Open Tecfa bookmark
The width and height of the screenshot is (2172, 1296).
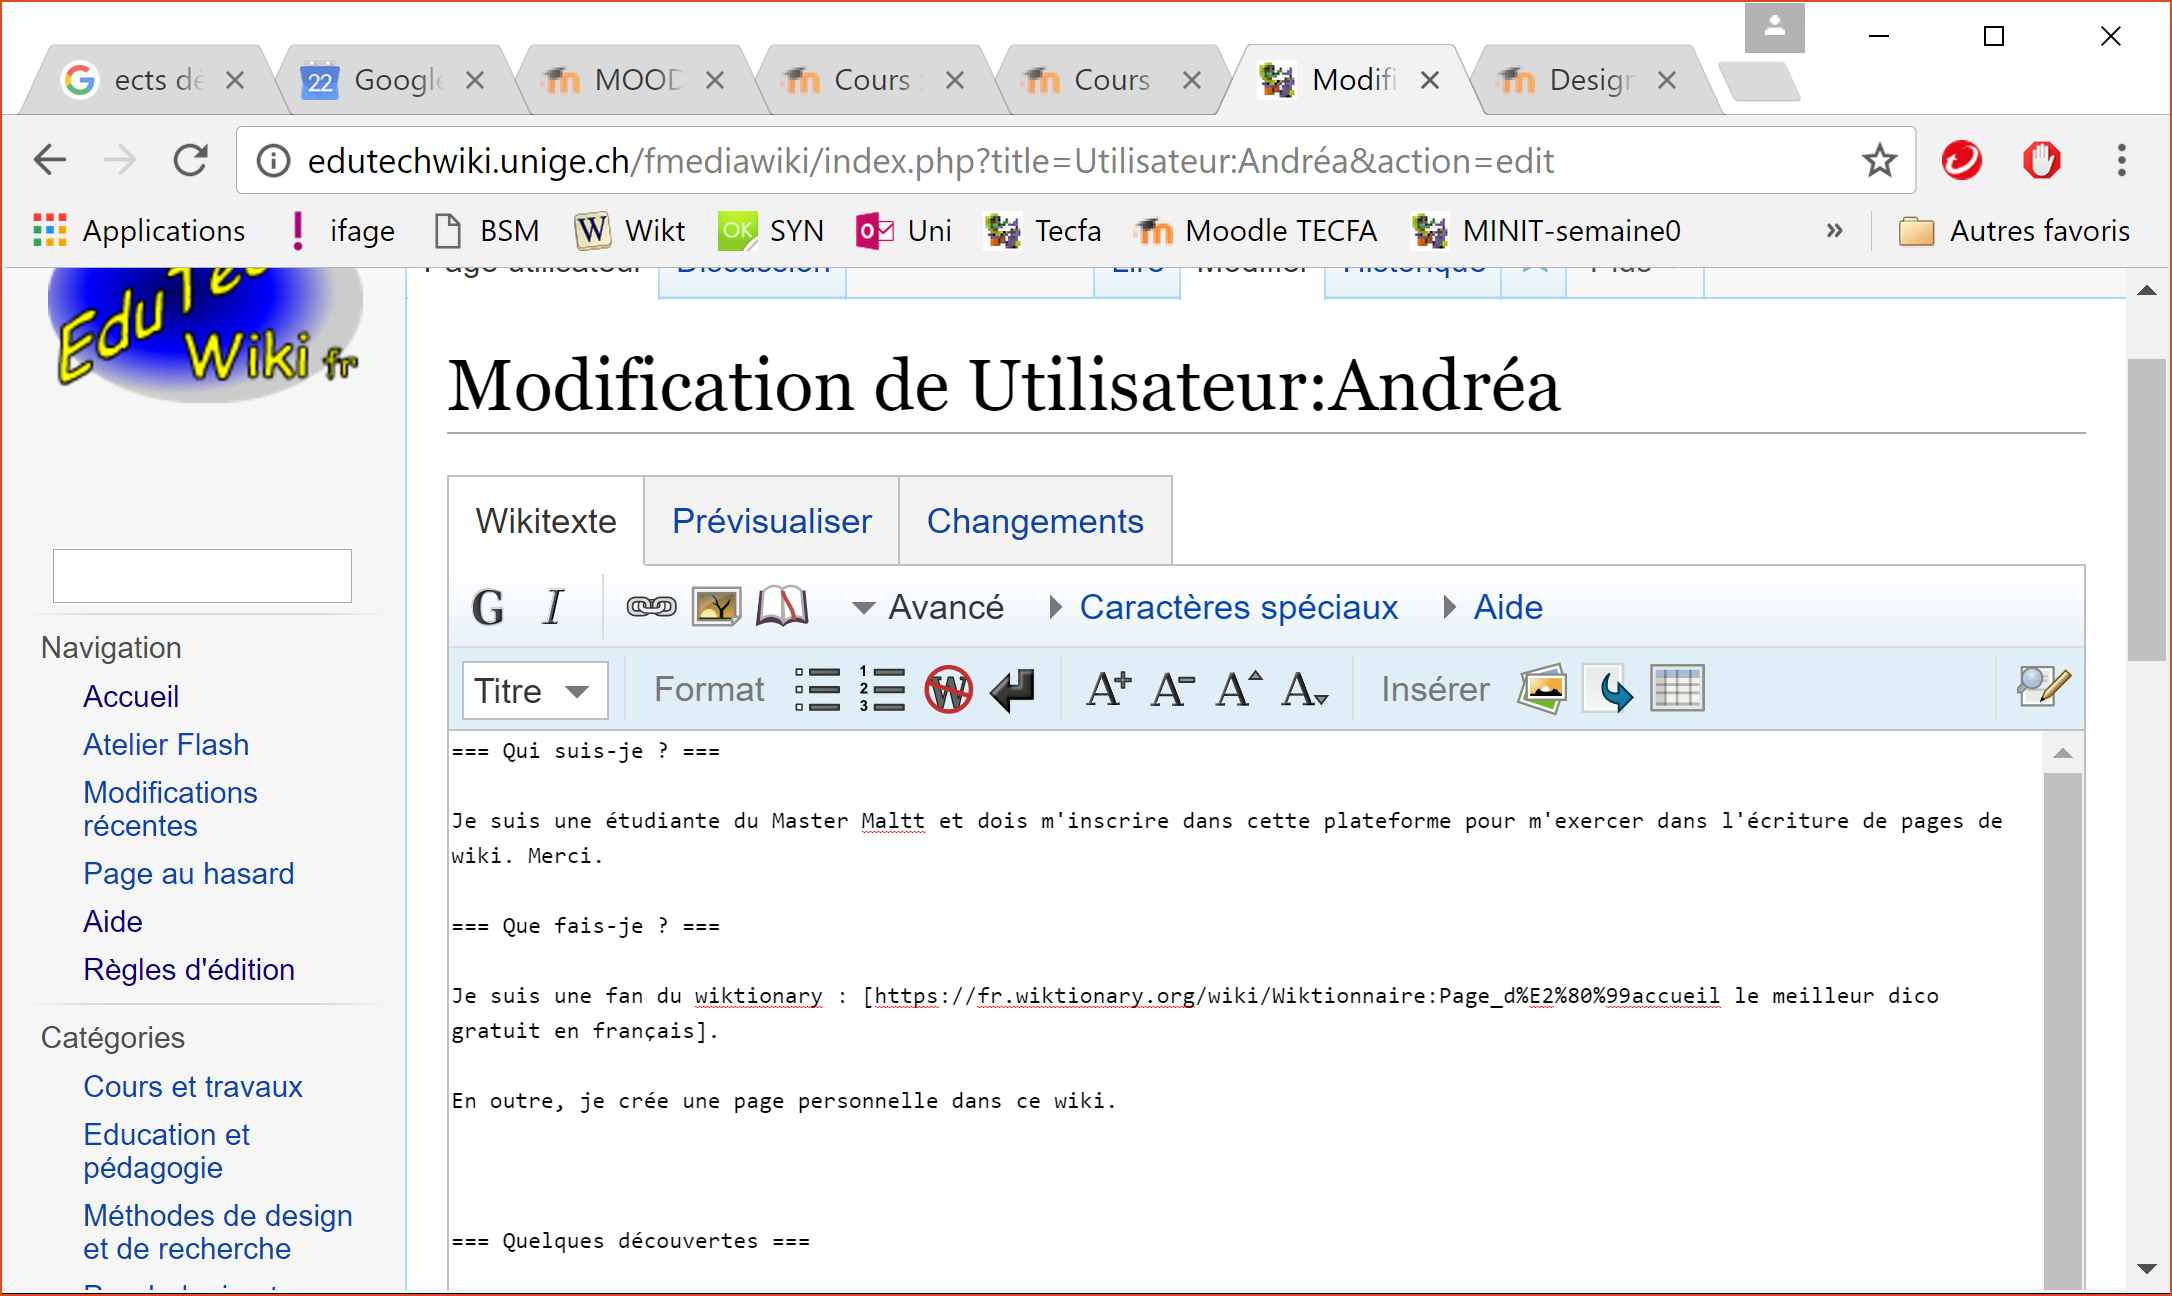click(x=1043, y=231)
